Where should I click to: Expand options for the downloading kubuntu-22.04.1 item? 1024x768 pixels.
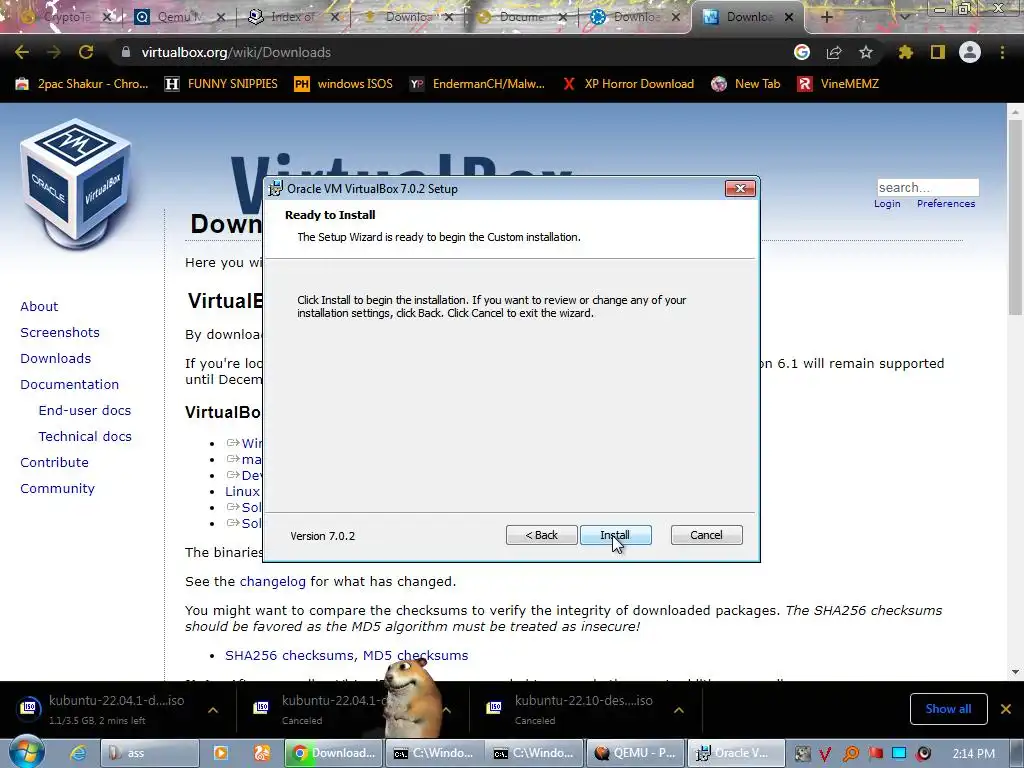pyautogui.click(x=213, y=710)
